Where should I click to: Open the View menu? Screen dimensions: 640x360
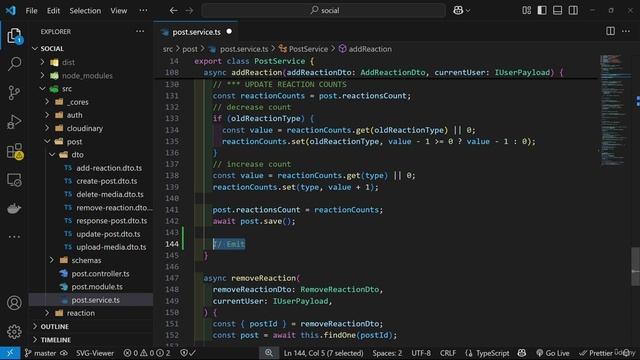coord(119,11)
